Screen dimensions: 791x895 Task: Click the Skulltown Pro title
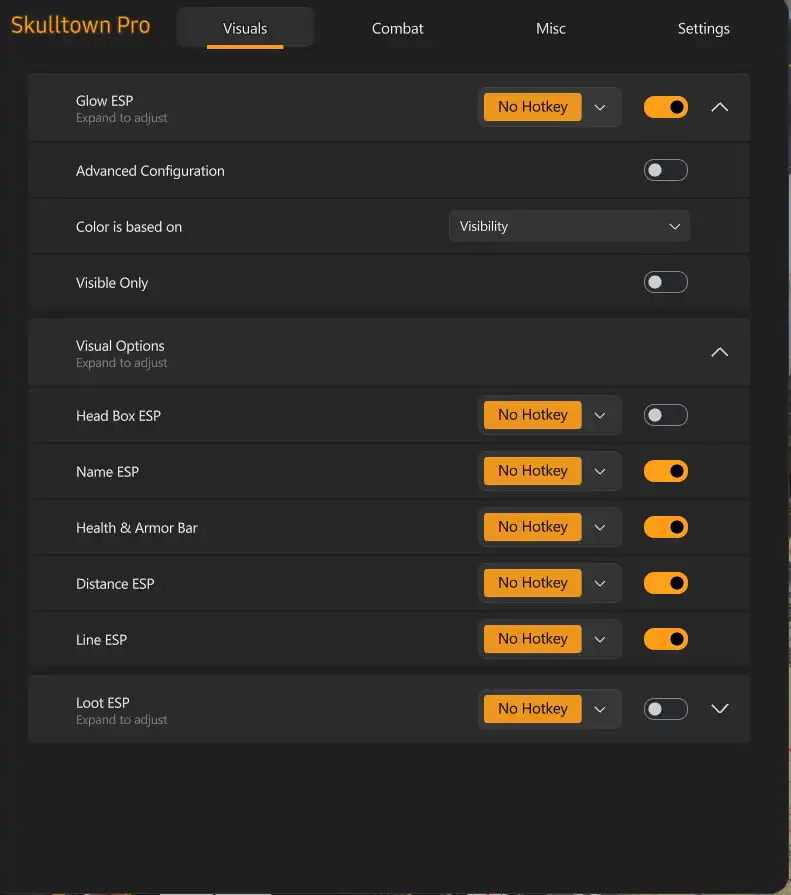[81, 26]
